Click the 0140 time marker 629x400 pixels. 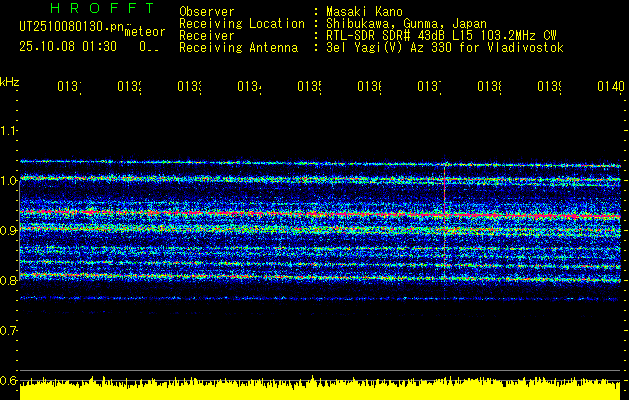pyautogui.click(x=611, y=86)
